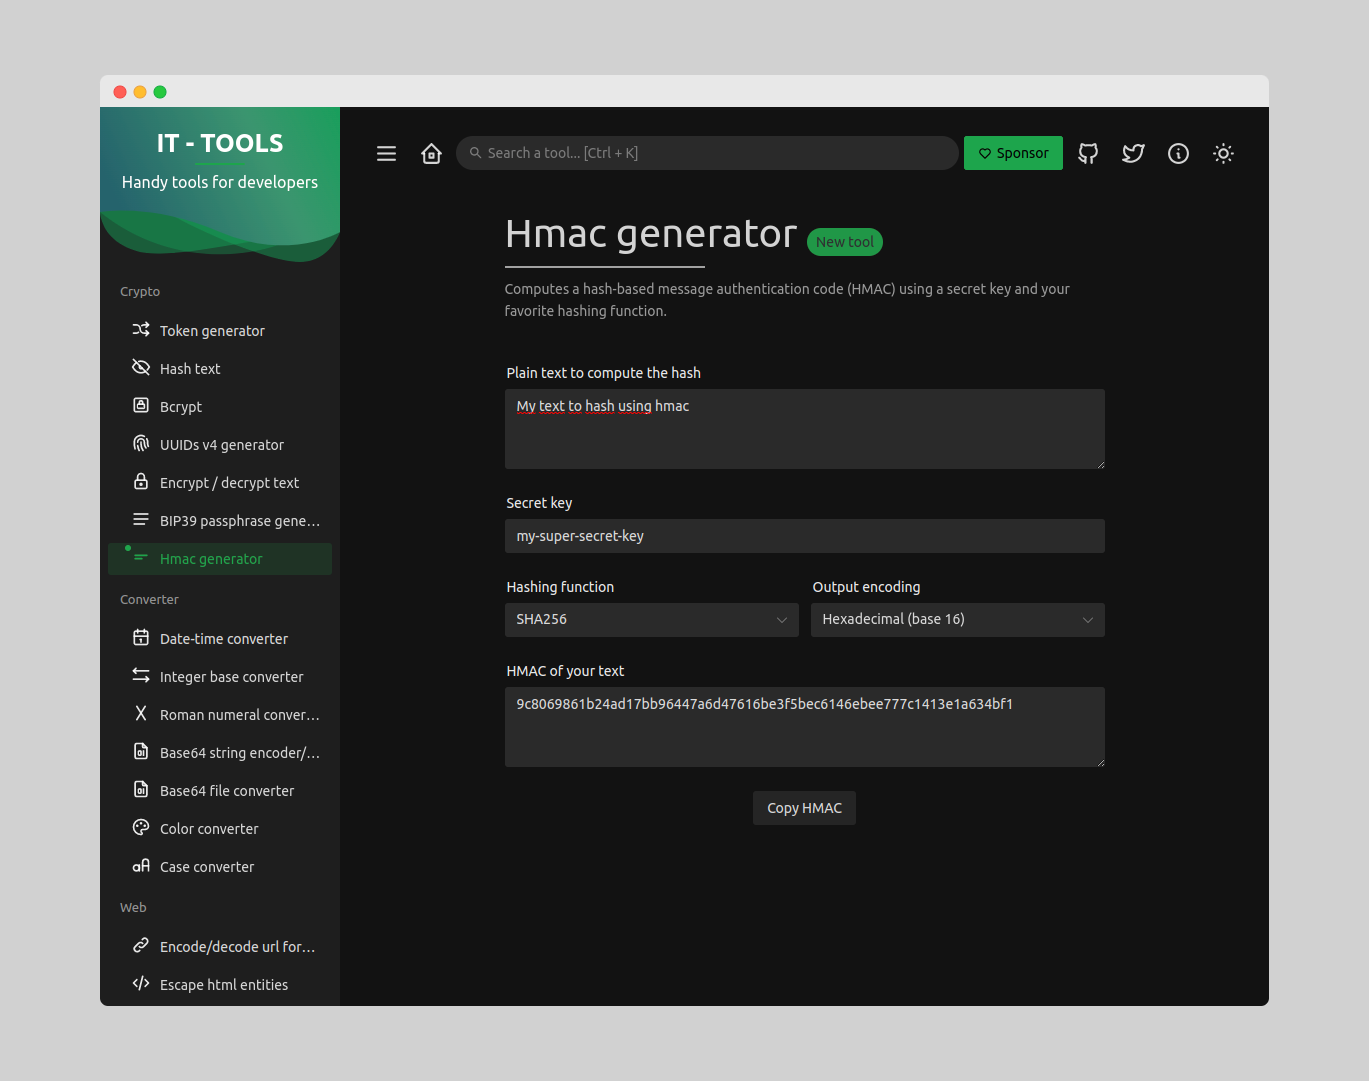Click the Copy HMAC button

(804, 807)
